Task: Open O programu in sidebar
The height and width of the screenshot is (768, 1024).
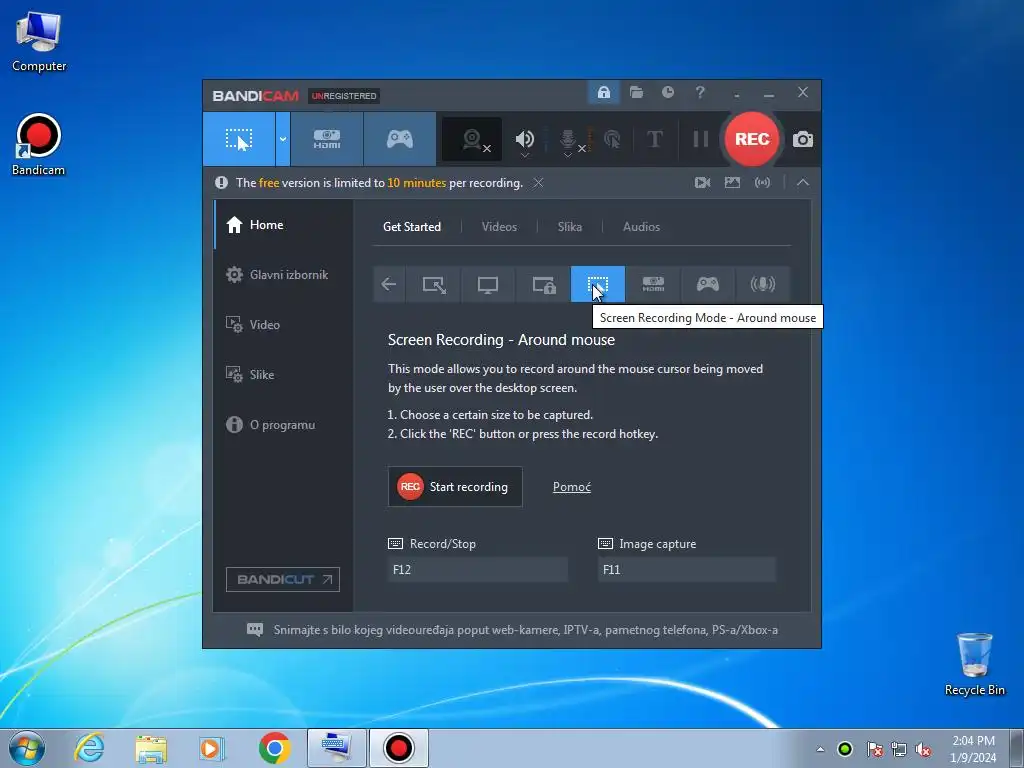Action: point(283,424)
